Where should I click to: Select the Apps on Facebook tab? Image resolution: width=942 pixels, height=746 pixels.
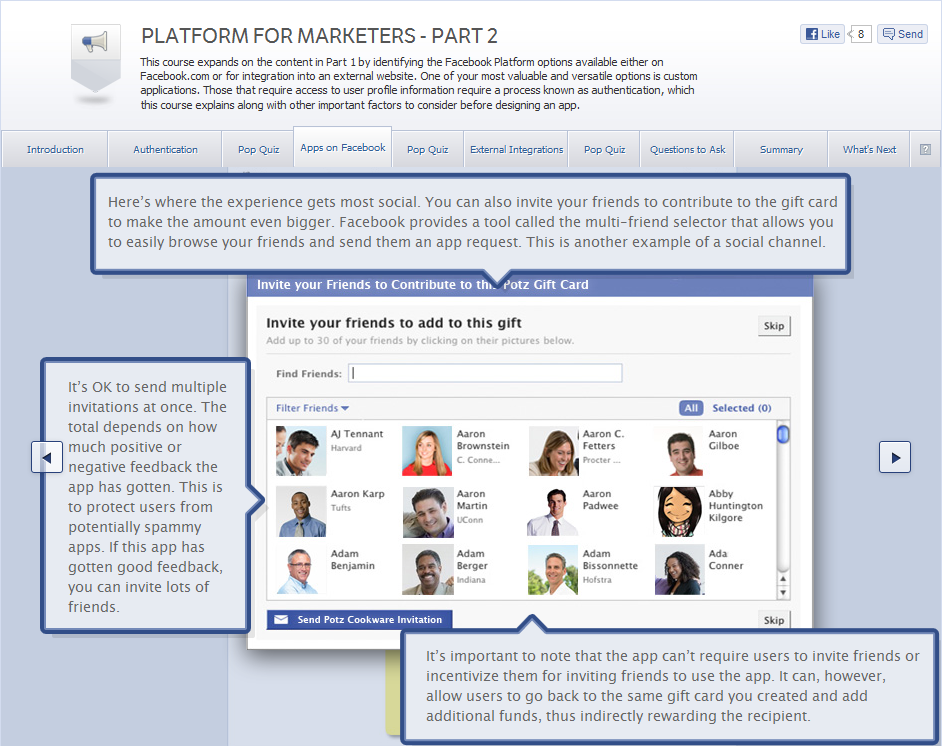coord(342,147)
